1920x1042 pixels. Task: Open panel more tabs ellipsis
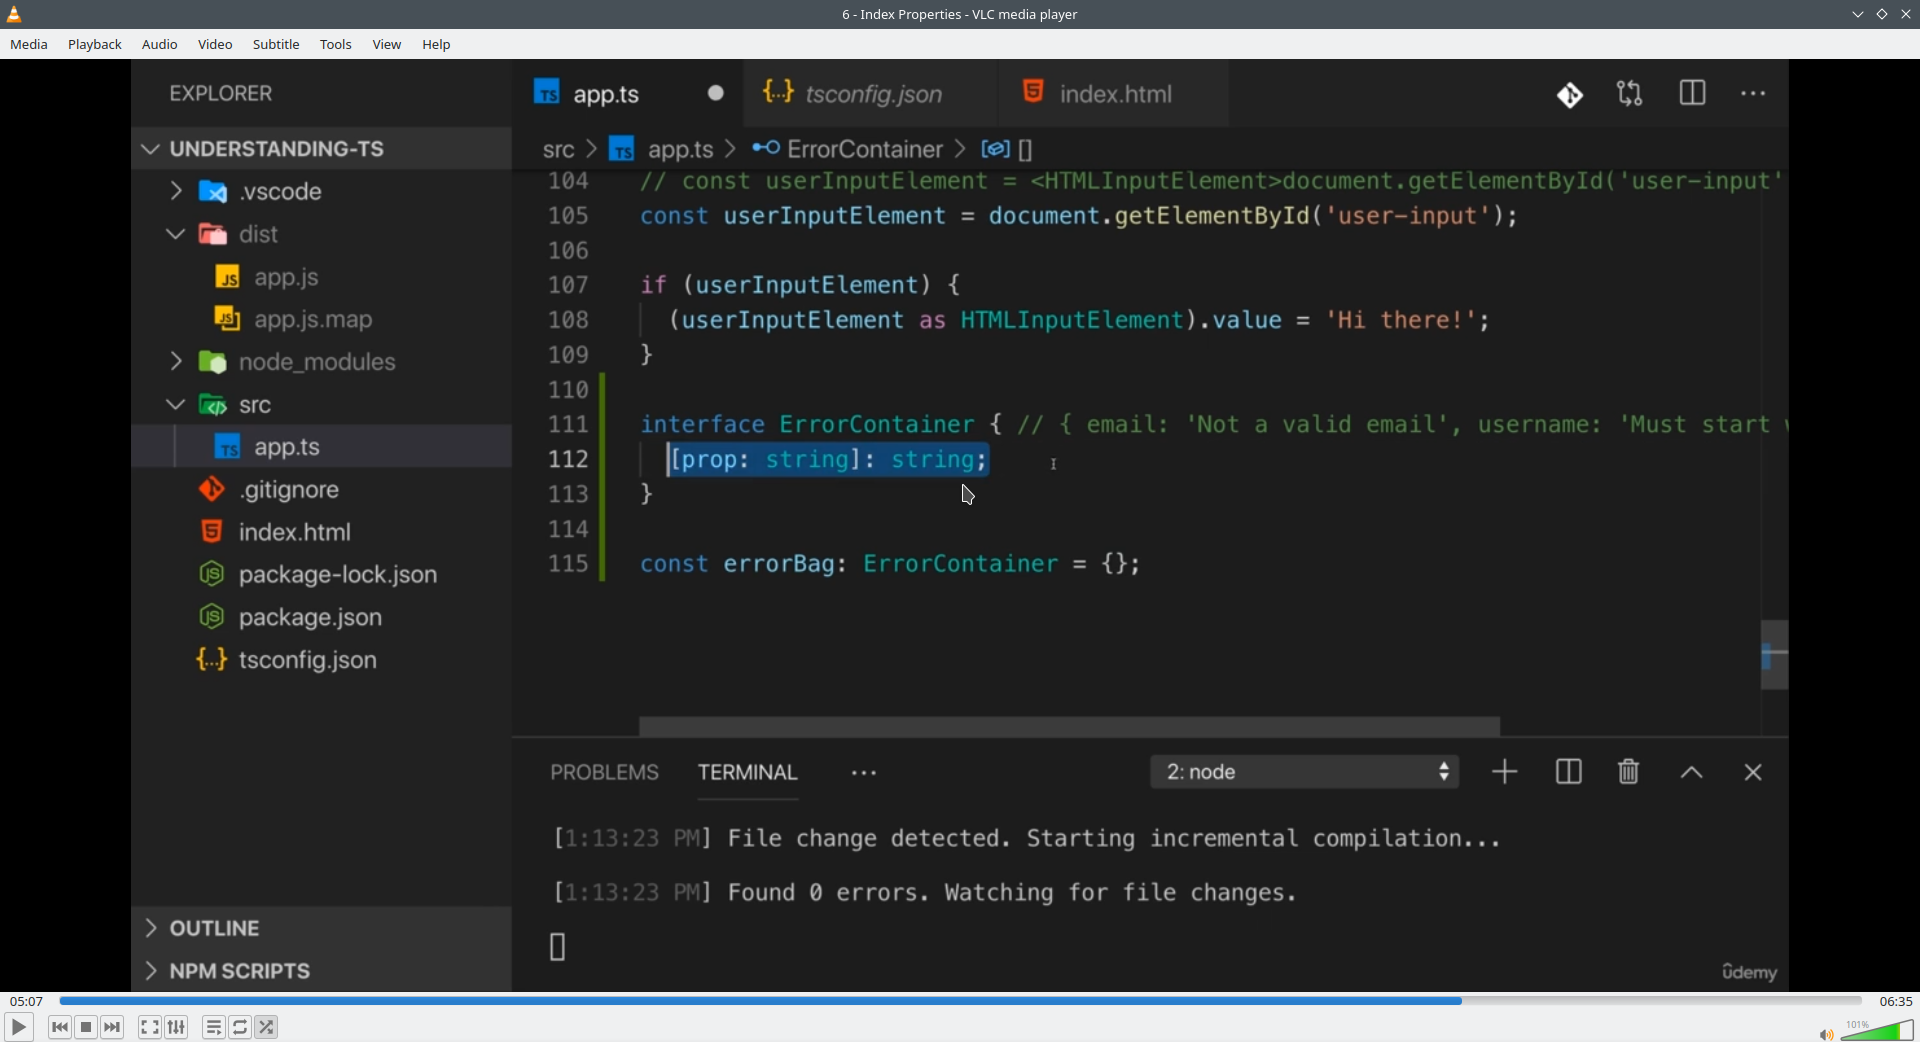[x=864, y=773]
